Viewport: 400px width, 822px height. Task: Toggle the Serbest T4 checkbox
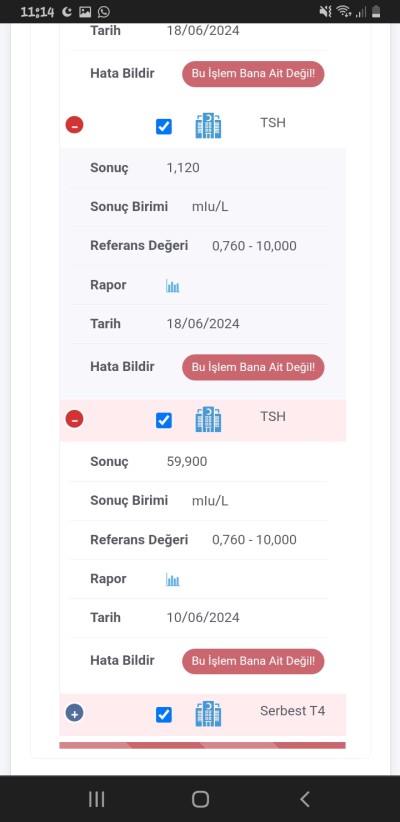164,714
